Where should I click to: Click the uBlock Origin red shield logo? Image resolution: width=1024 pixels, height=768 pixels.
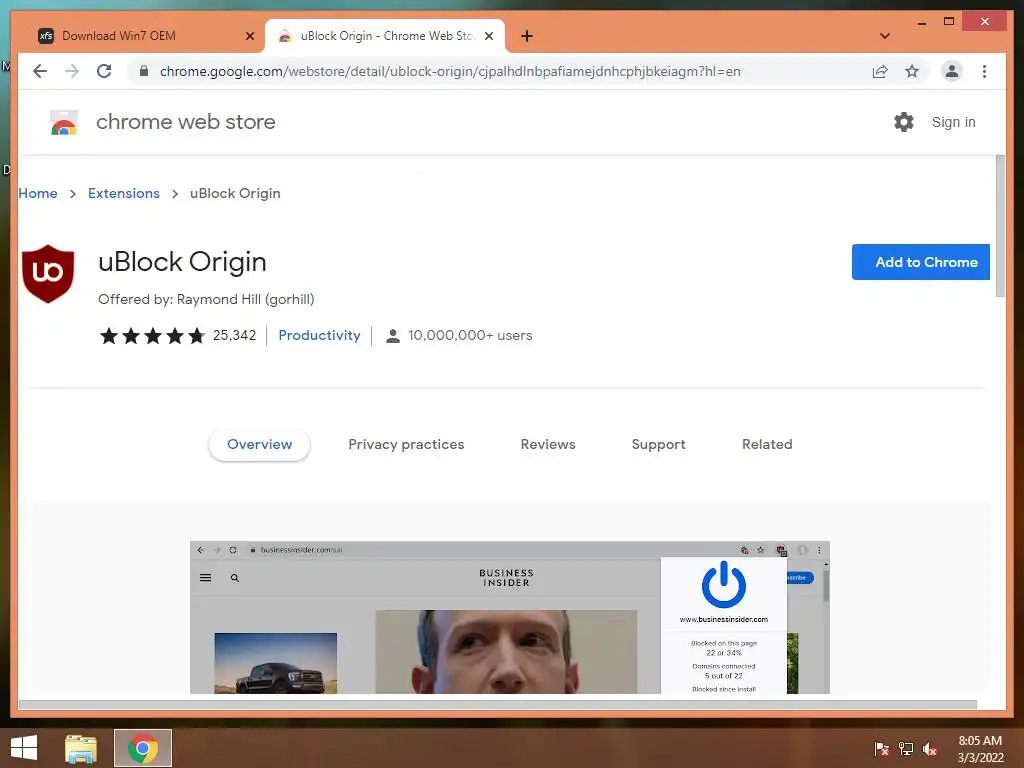tap(48, 274)
